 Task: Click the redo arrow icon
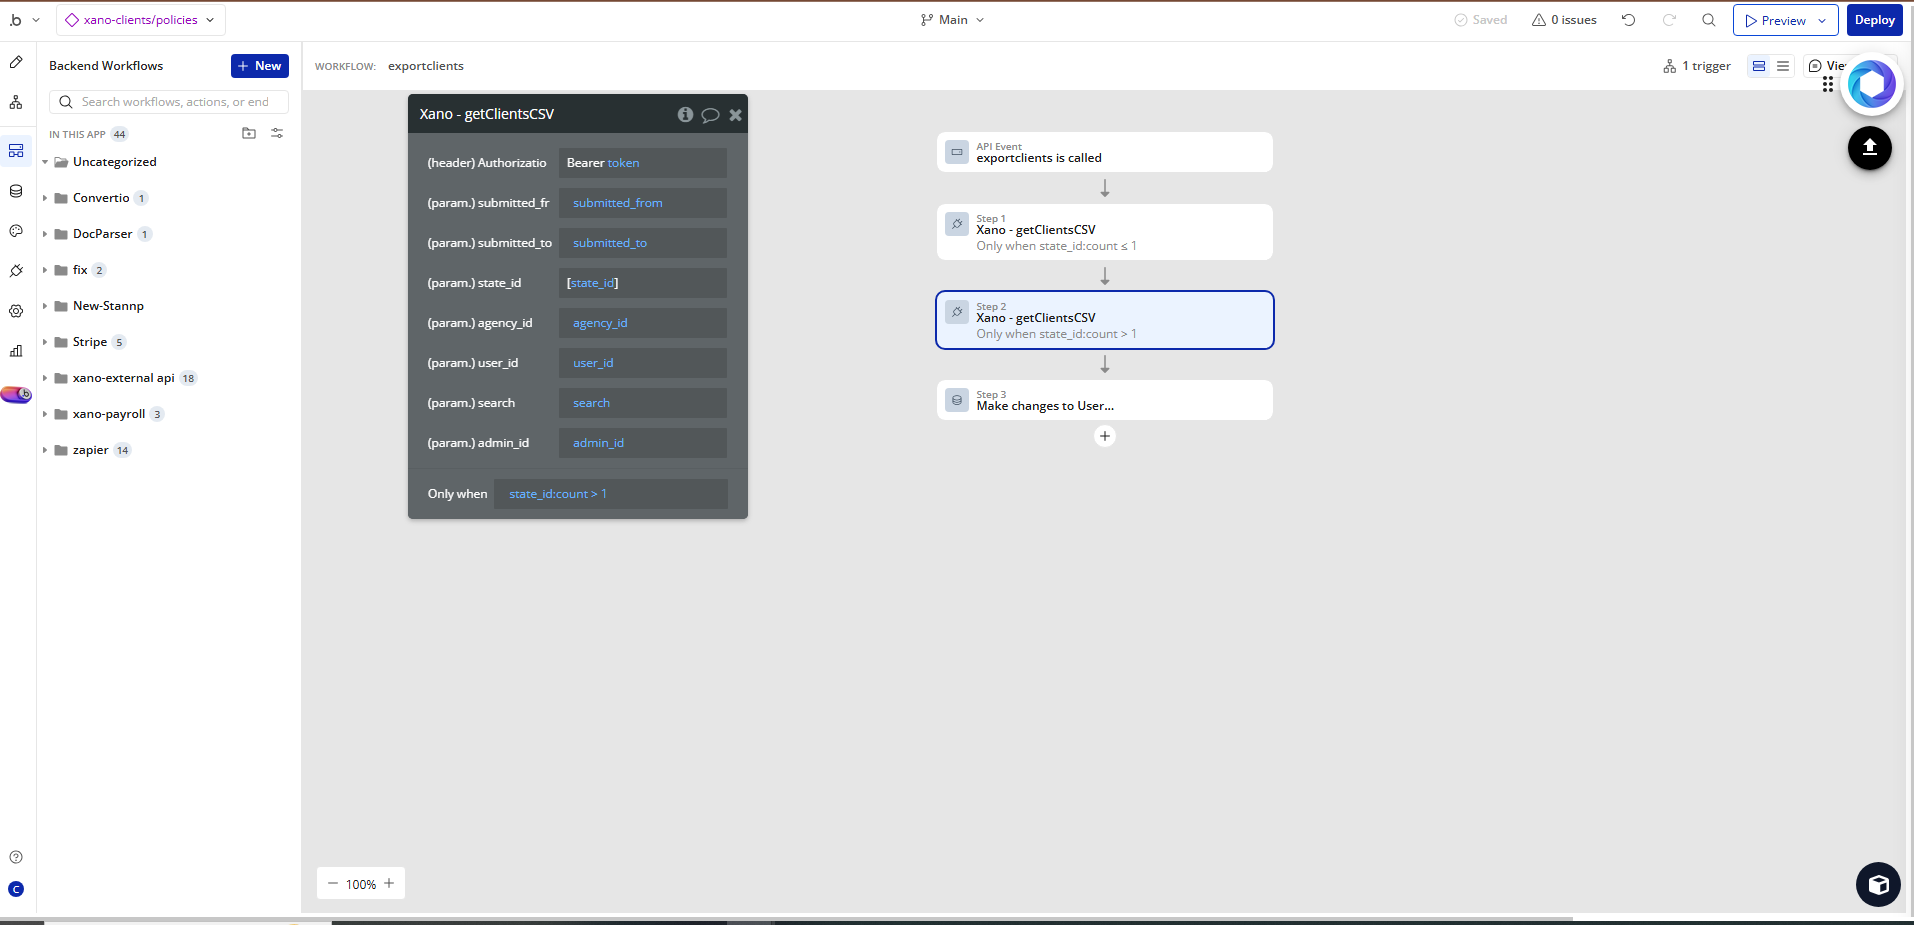[1669, 20]
